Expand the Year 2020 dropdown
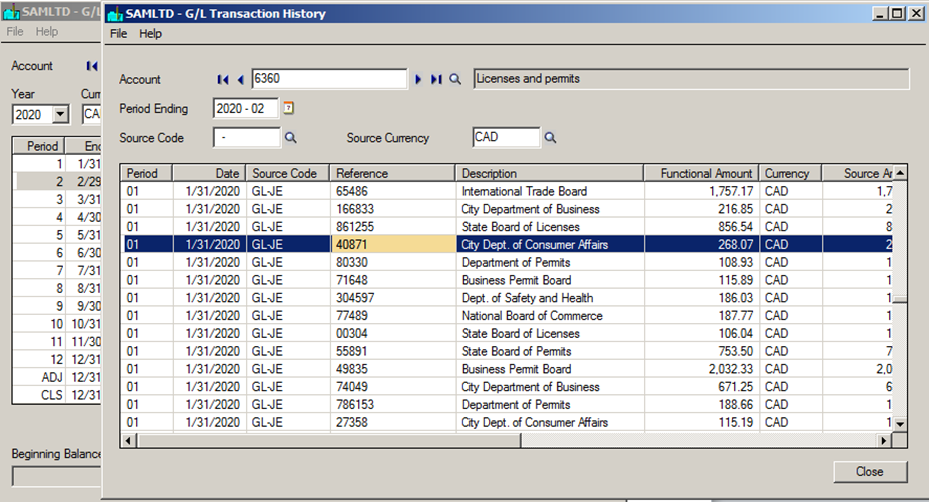929x502 pixels. click(60, 114)
